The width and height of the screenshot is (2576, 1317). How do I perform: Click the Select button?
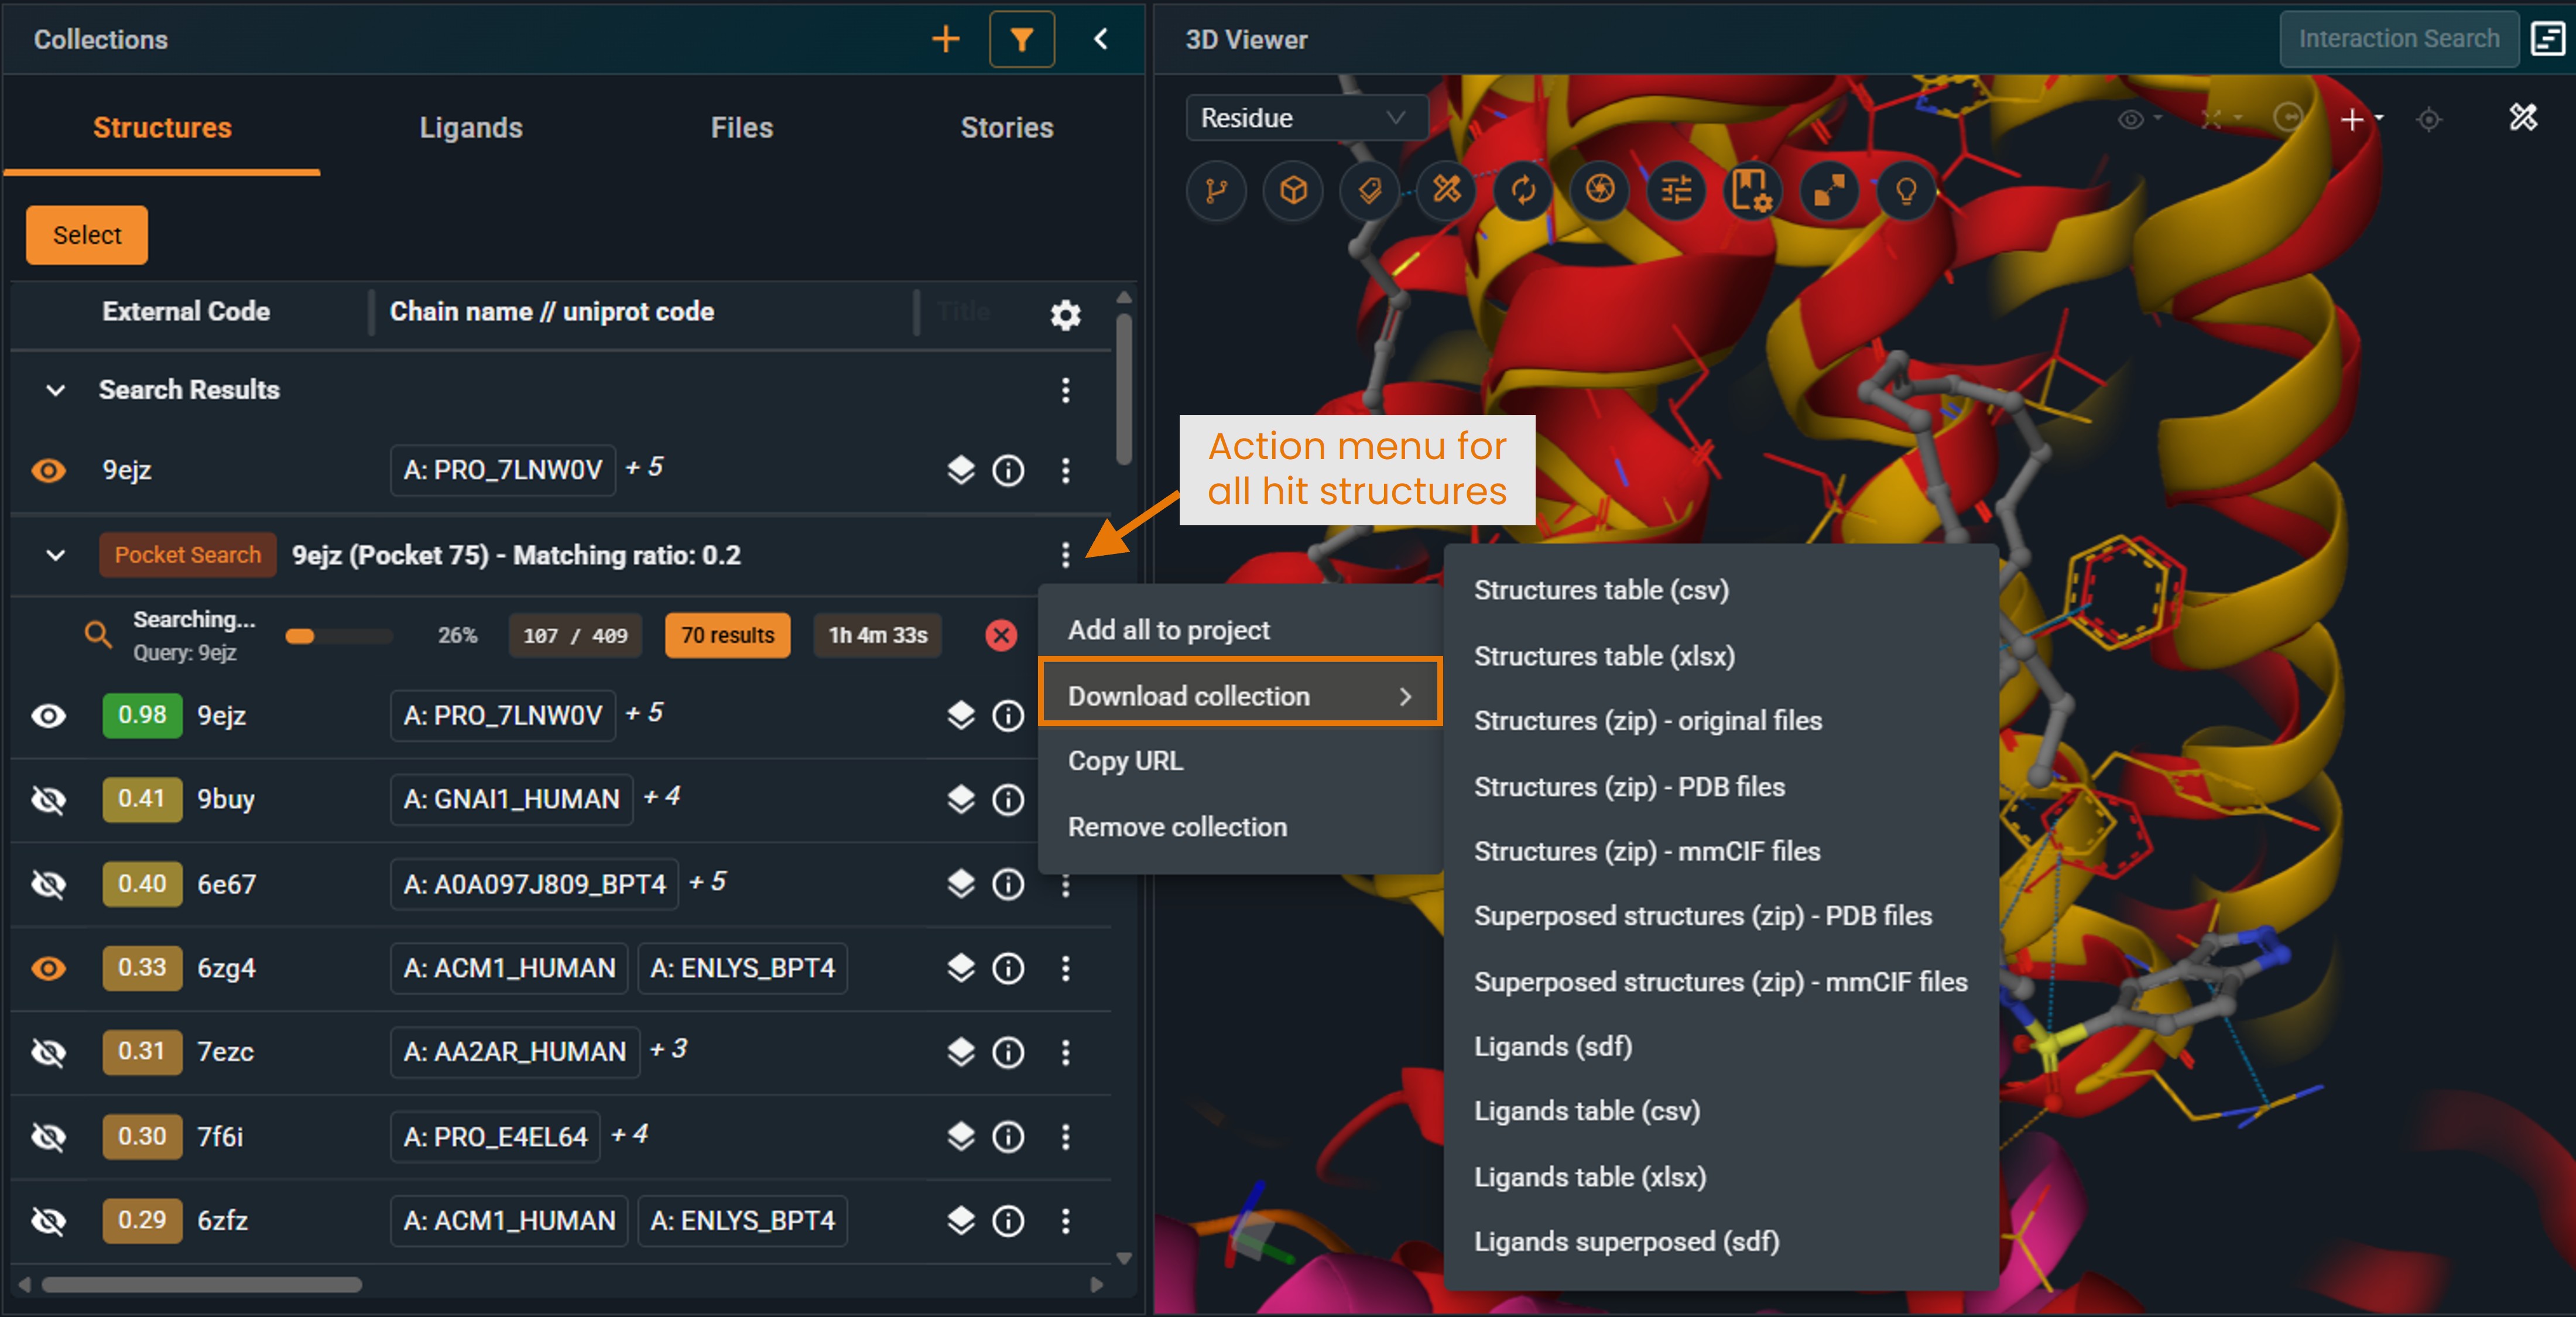point(86,235)
